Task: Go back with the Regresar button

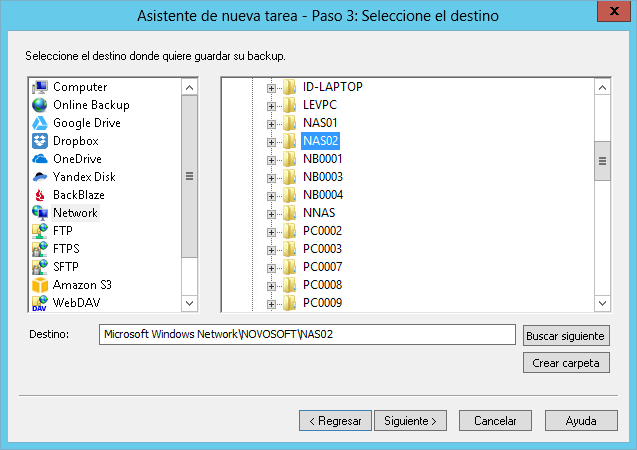Action: [335, 421]
